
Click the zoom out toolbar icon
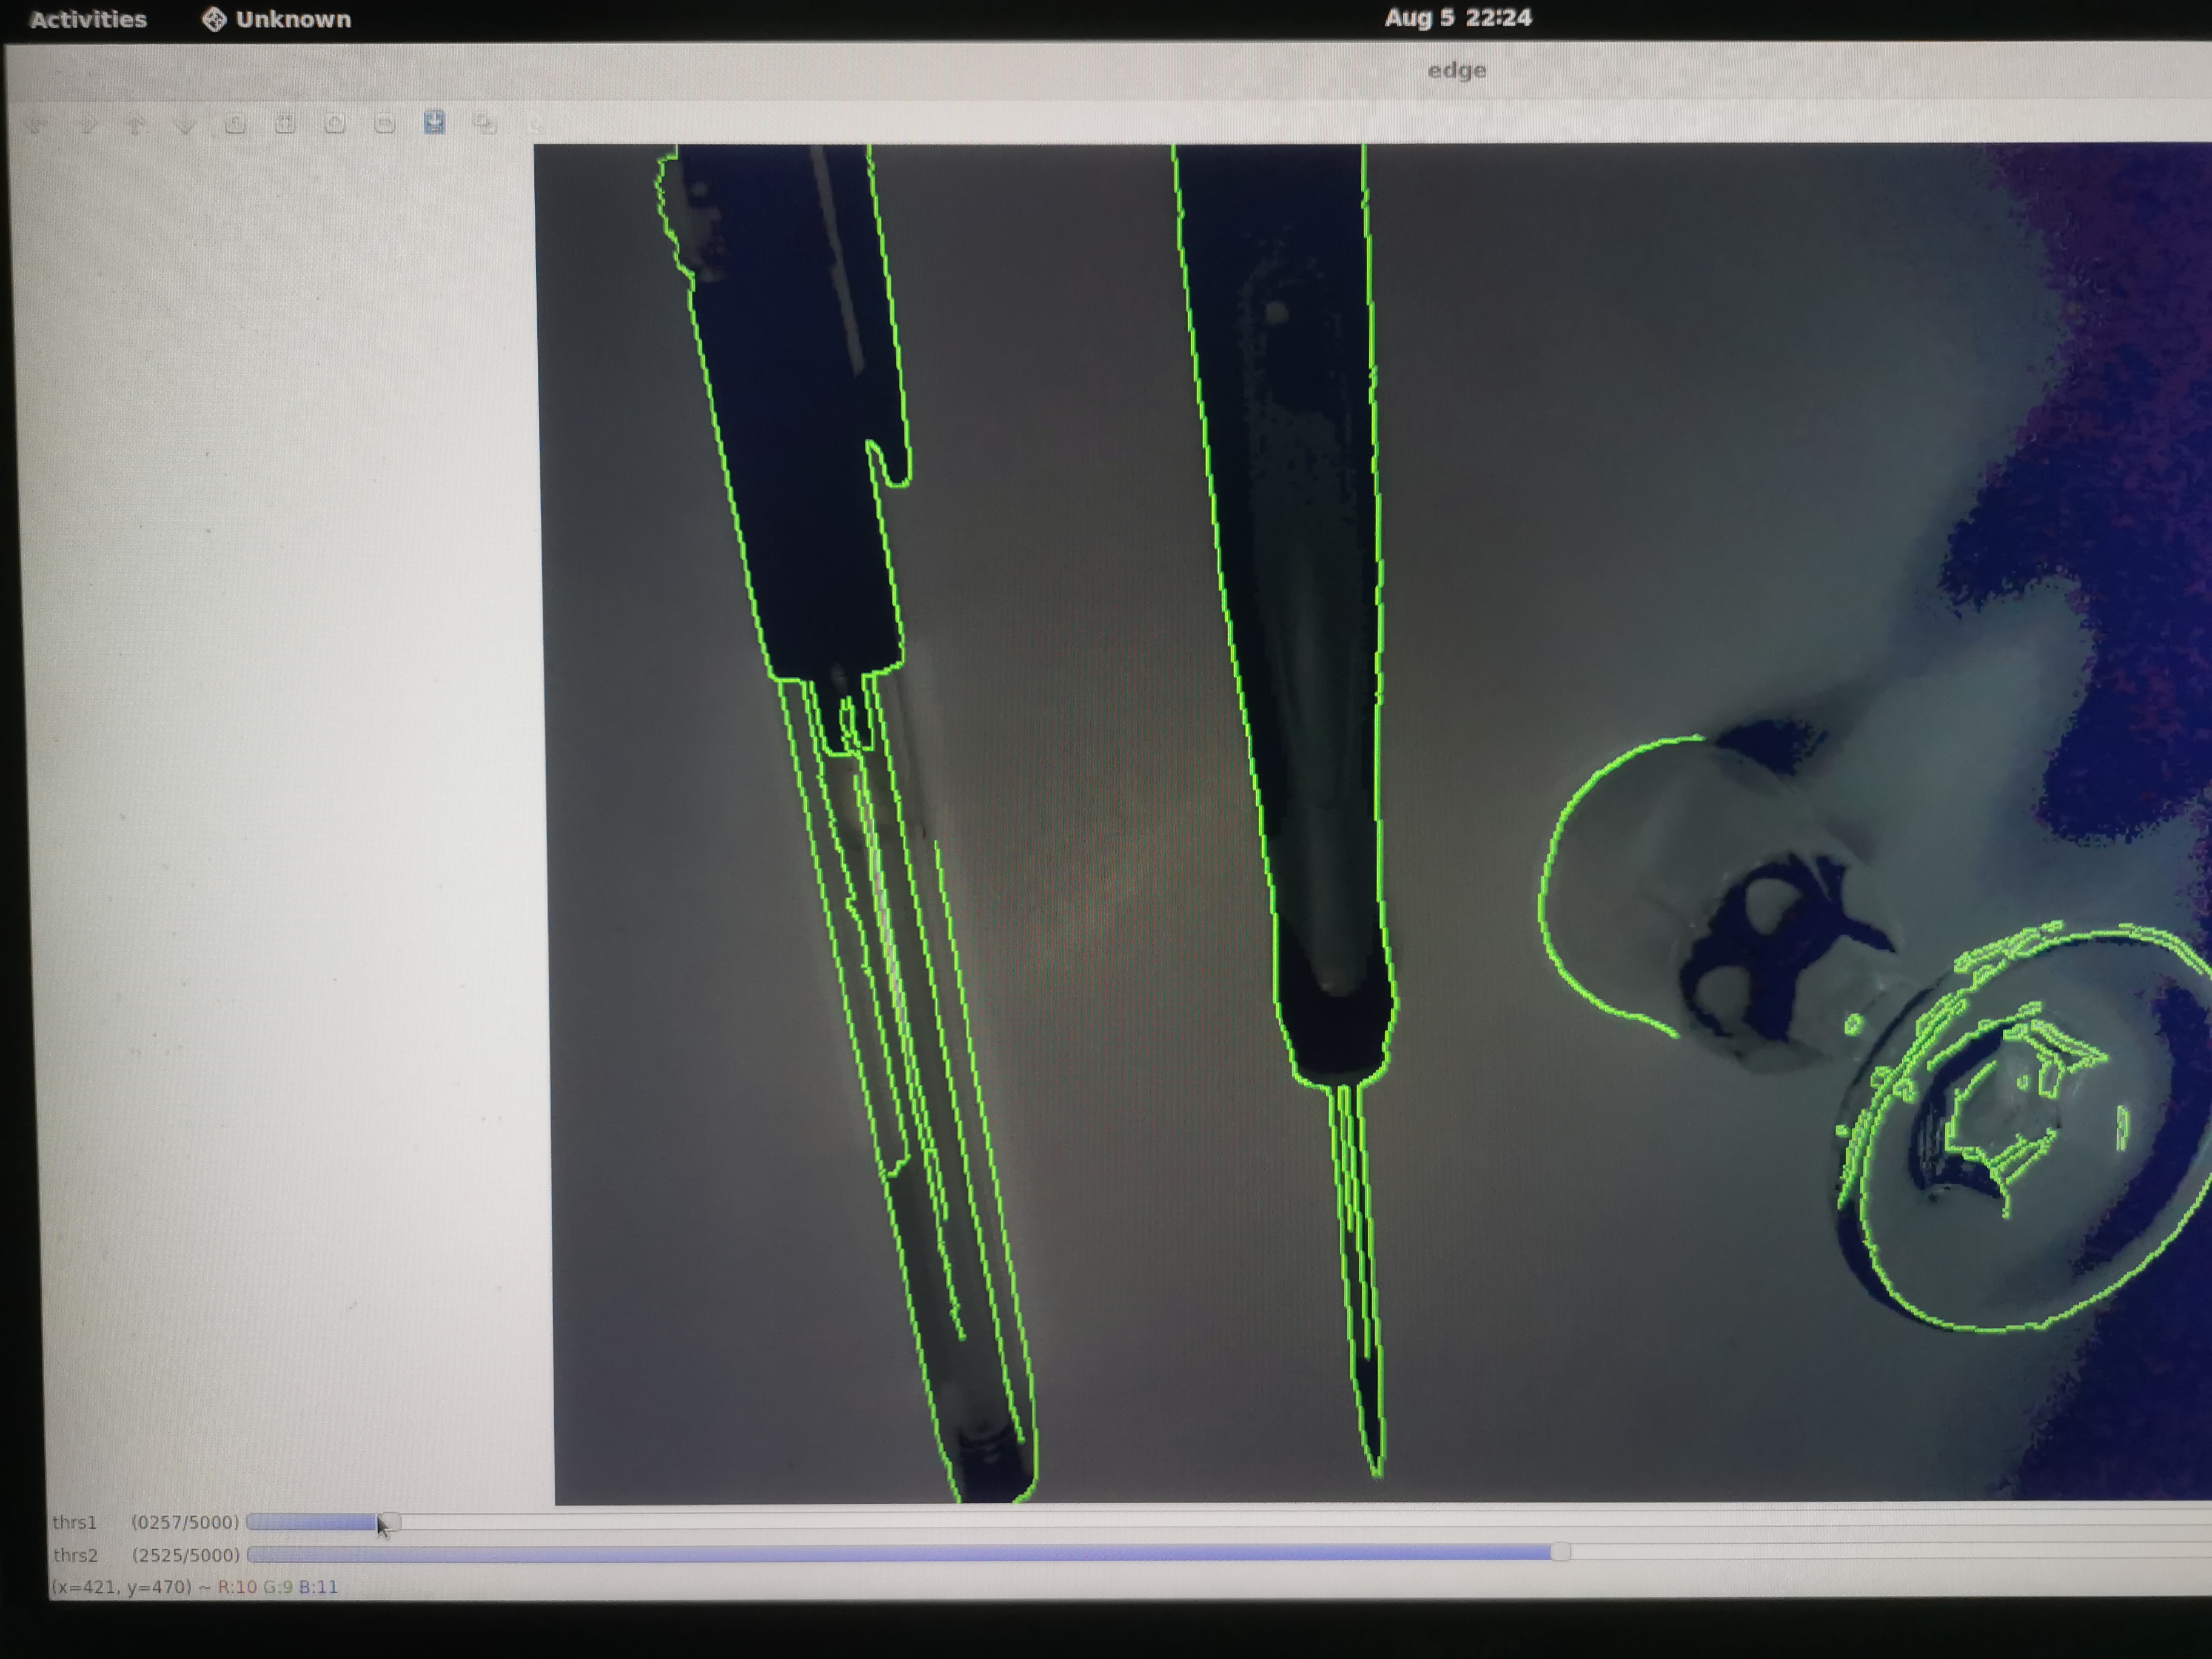(385, 124)
